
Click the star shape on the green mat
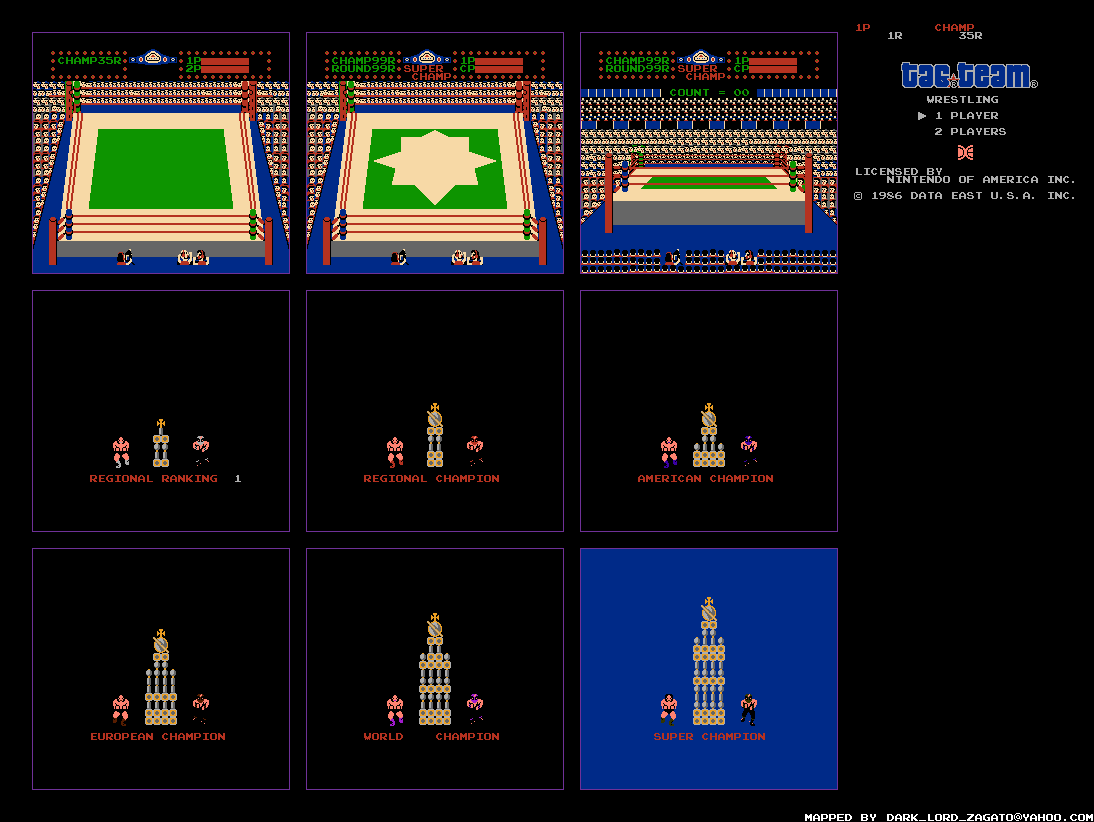[435, 166]
